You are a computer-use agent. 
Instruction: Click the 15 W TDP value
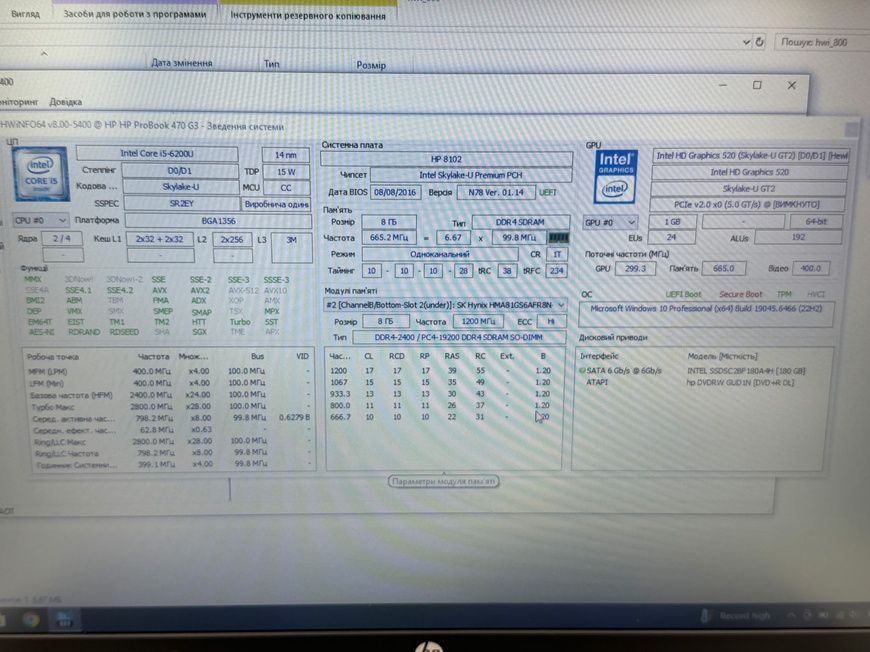286,172
